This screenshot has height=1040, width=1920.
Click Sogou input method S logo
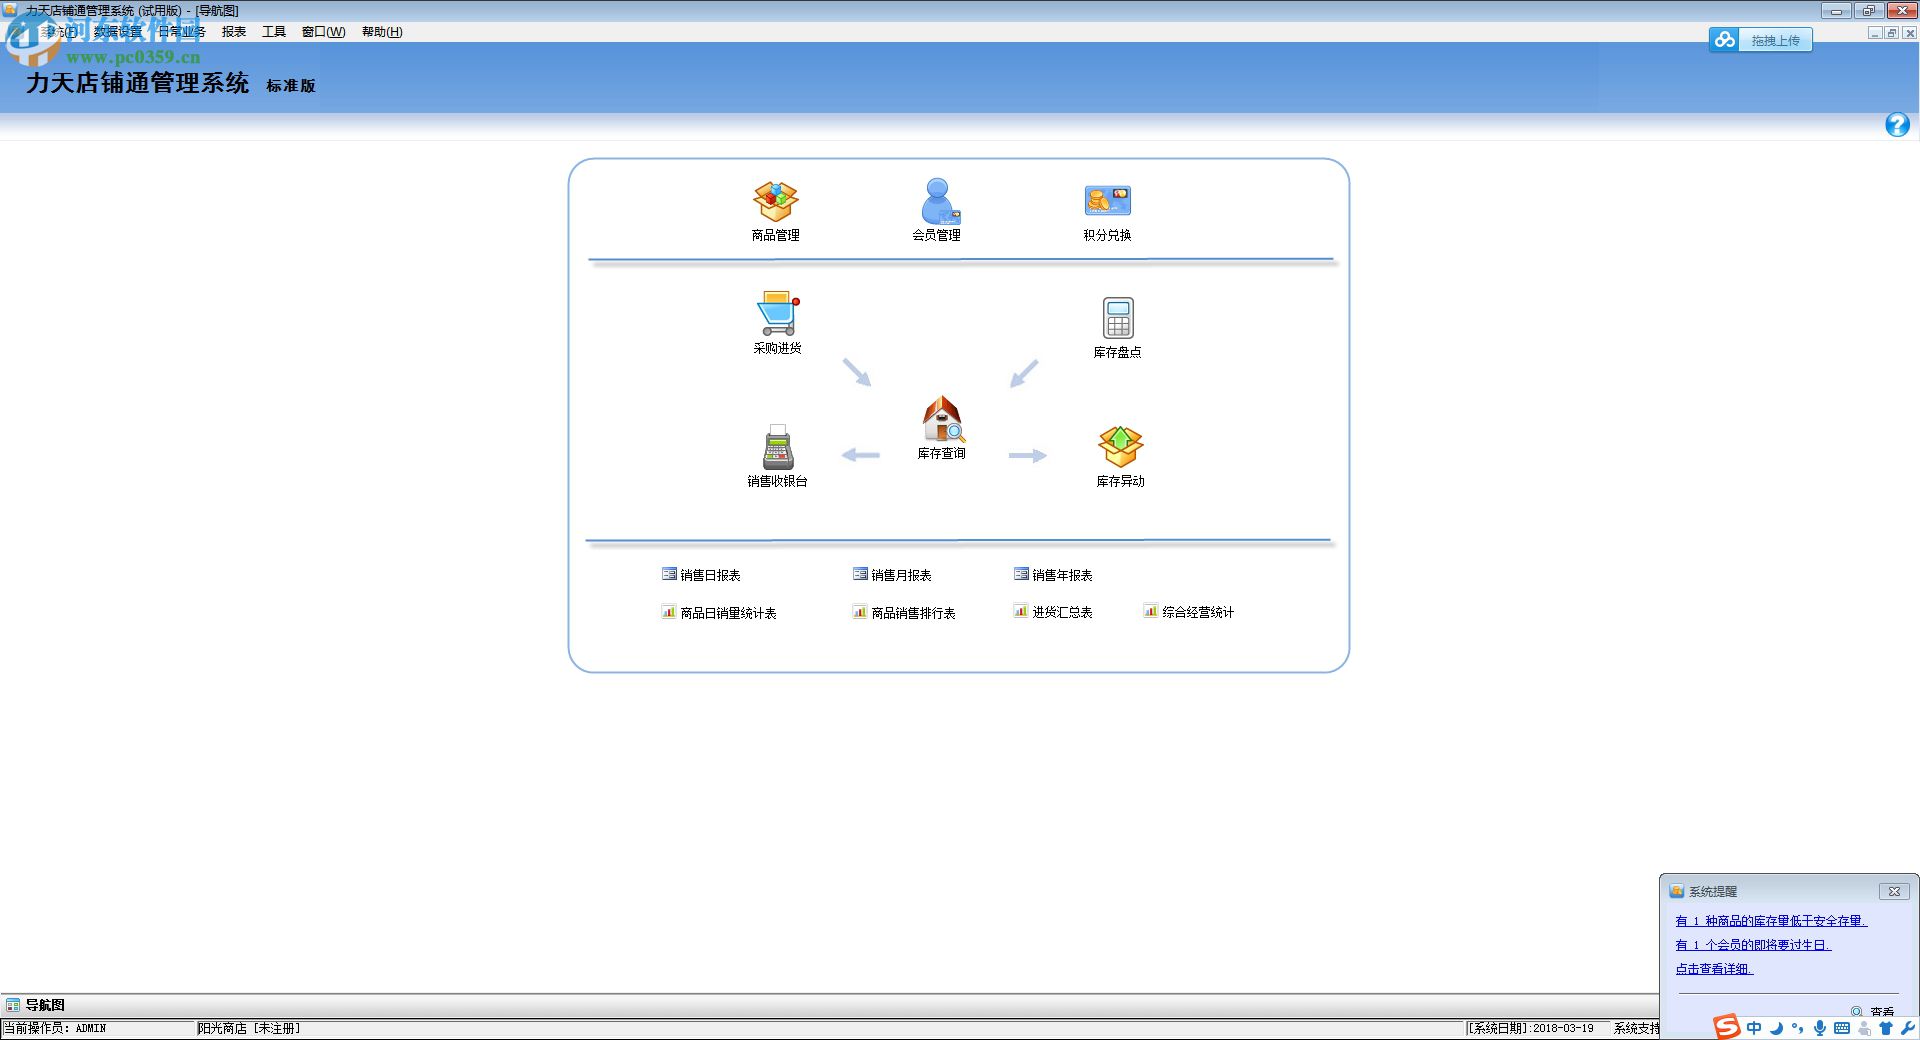click(x=1727, y=1026)
